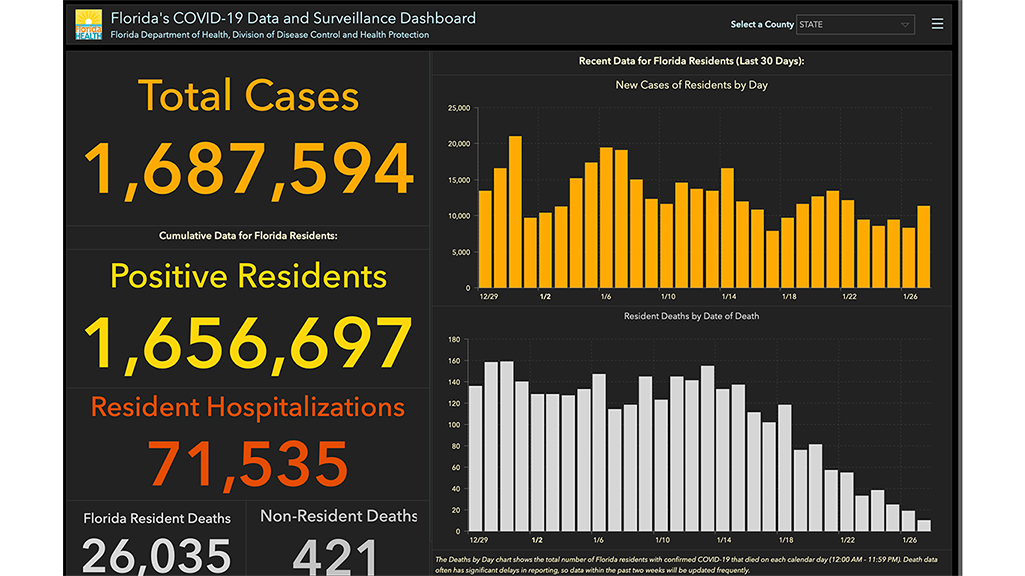
Task: Click the Recent Data for Florida Residents heading
Action: point(691,62)
